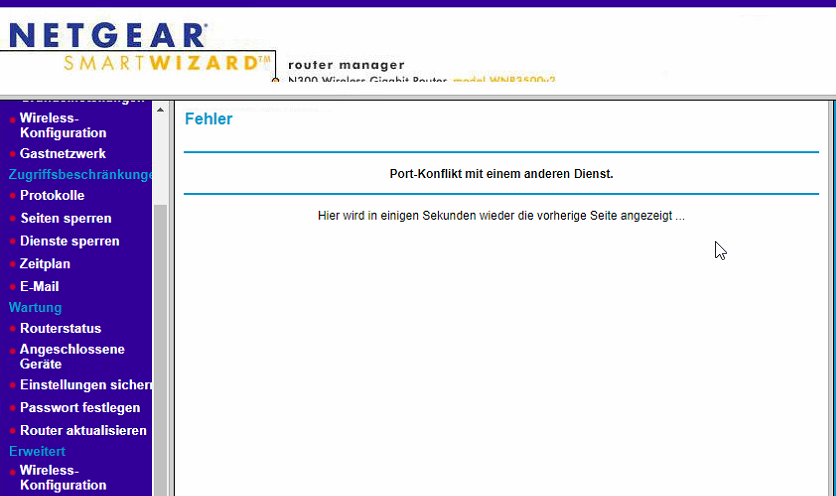This screenshot has height=496, width=836.
Task: Click the sidebar scrollbar thumb
Action: 160,350
